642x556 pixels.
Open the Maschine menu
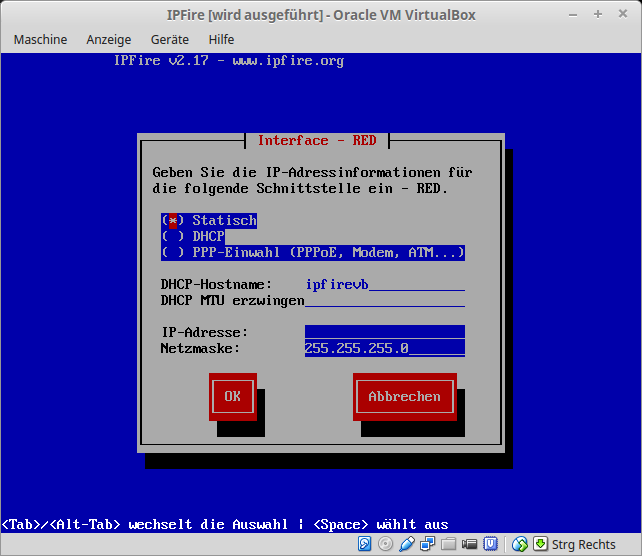point(40,40)
